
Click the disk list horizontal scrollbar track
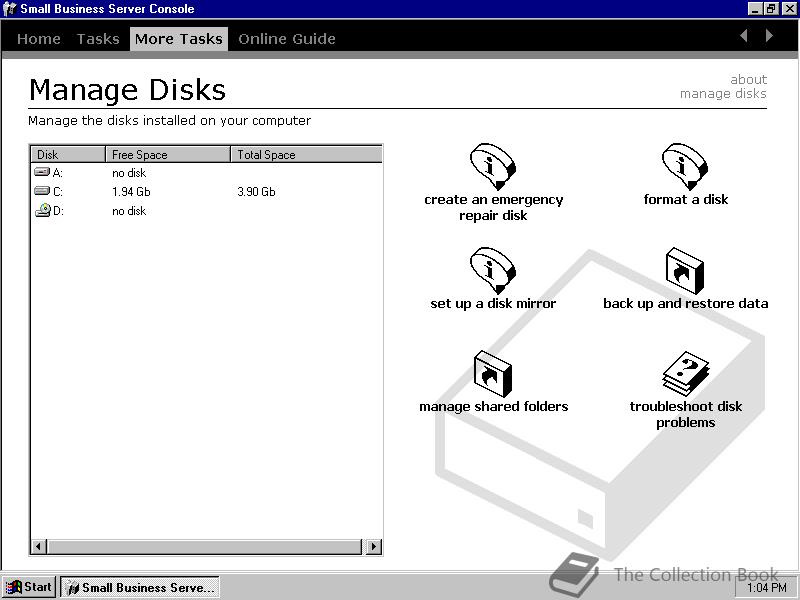click(206, 546)
